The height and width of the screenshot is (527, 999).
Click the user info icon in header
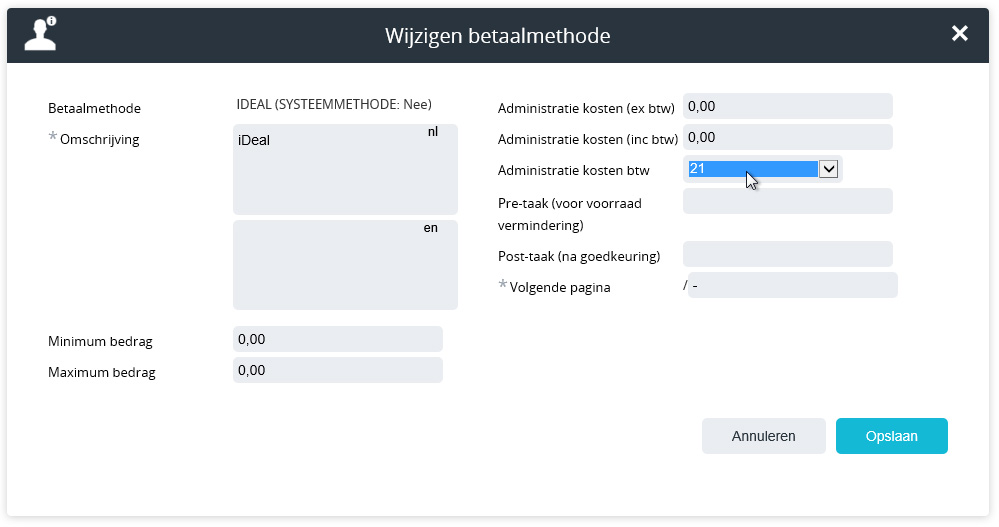[40, 34]
